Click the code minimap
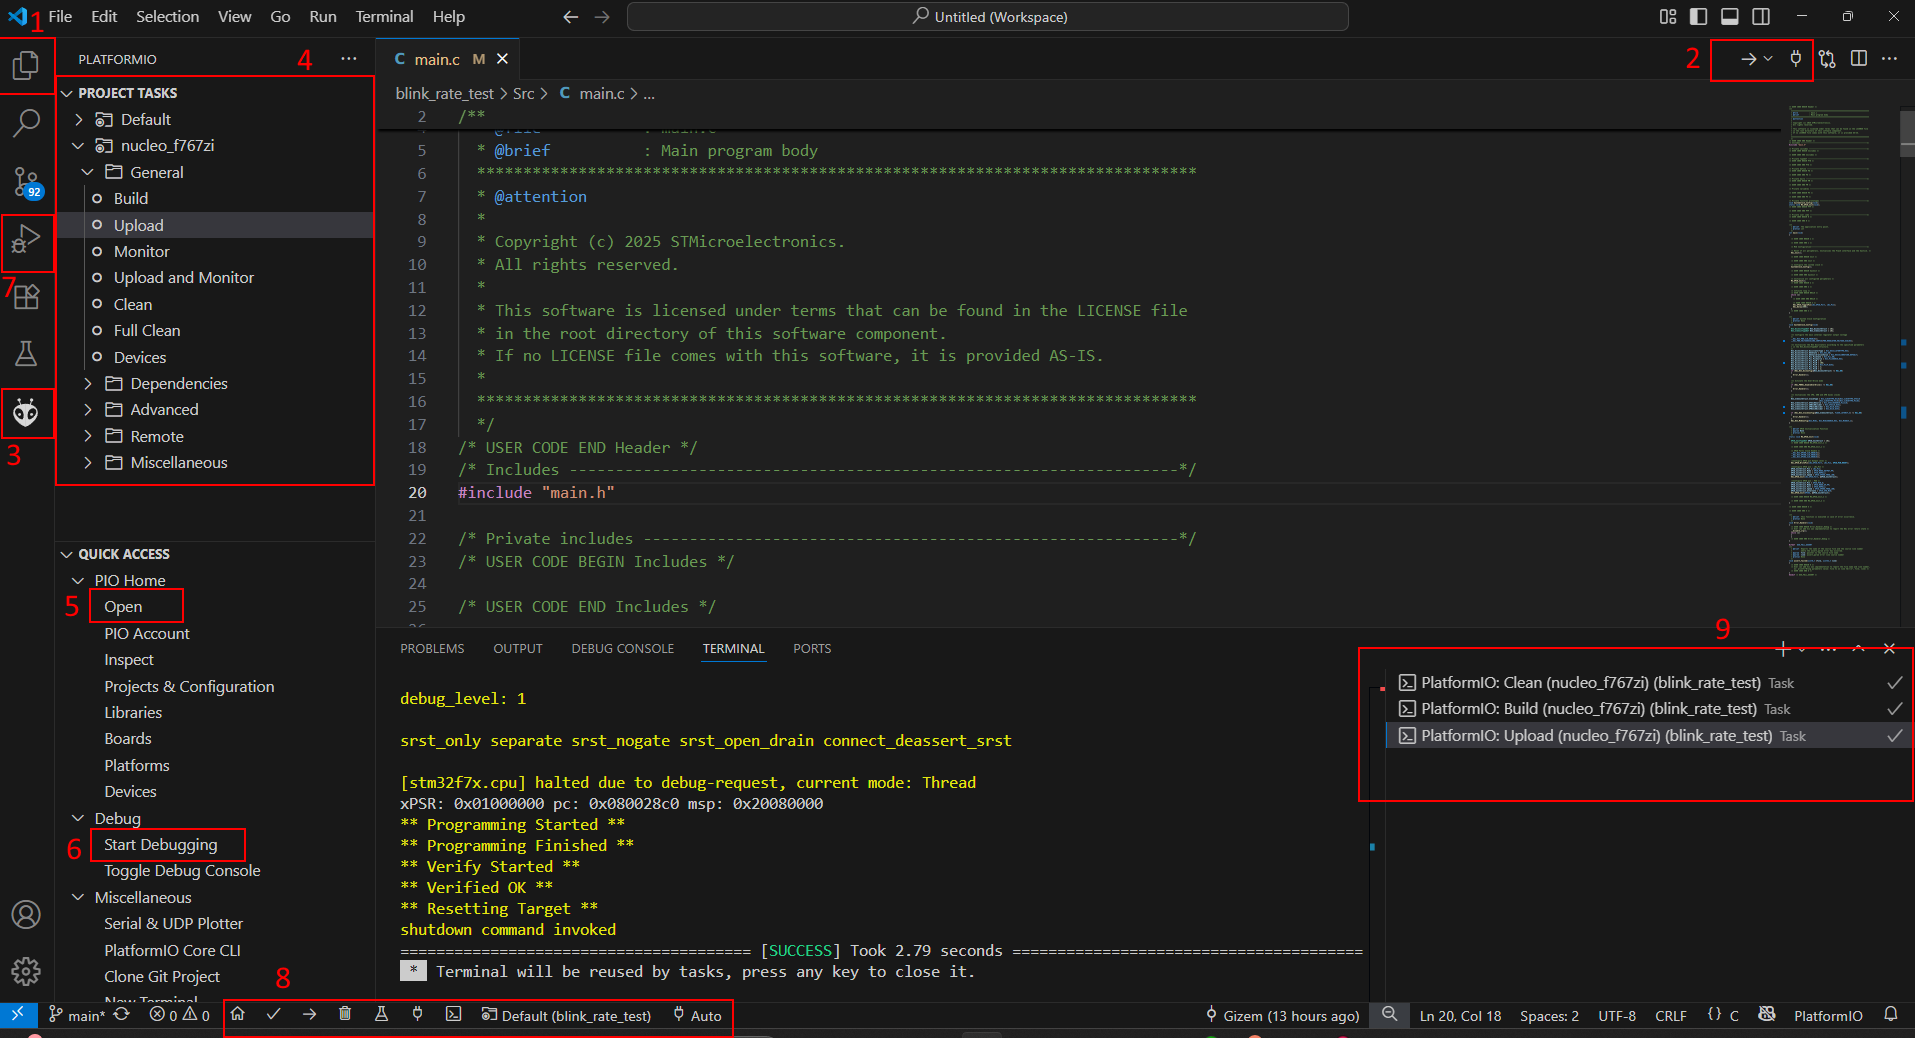The width and height of the screenshot is (1915, 1038). point(1830,340)
